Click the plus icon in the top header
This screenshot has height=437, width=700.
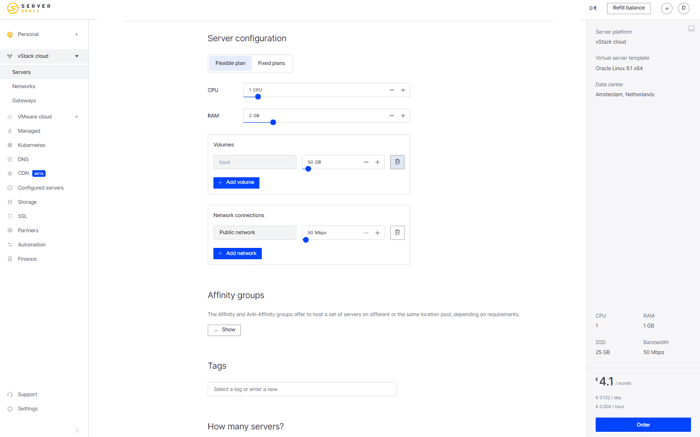[x=667, y=8]
